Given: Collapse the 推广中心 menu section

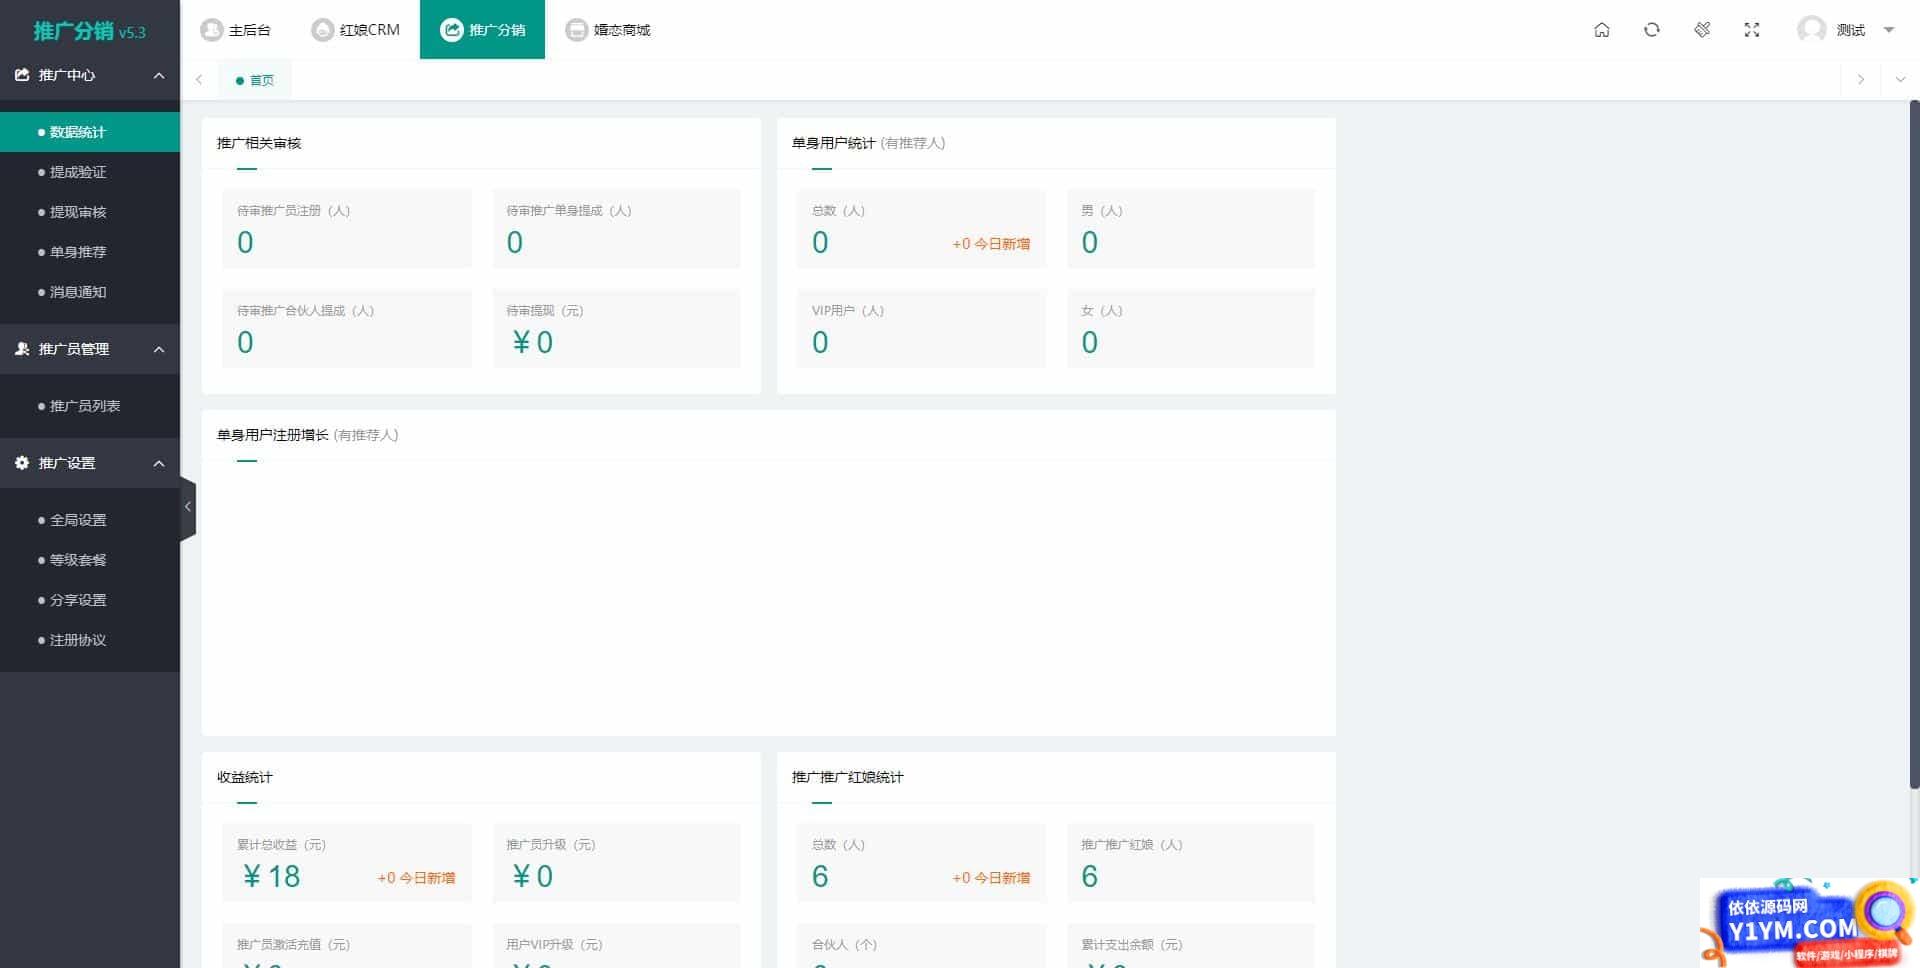Looking at the screenshot, I should [158, 75].
